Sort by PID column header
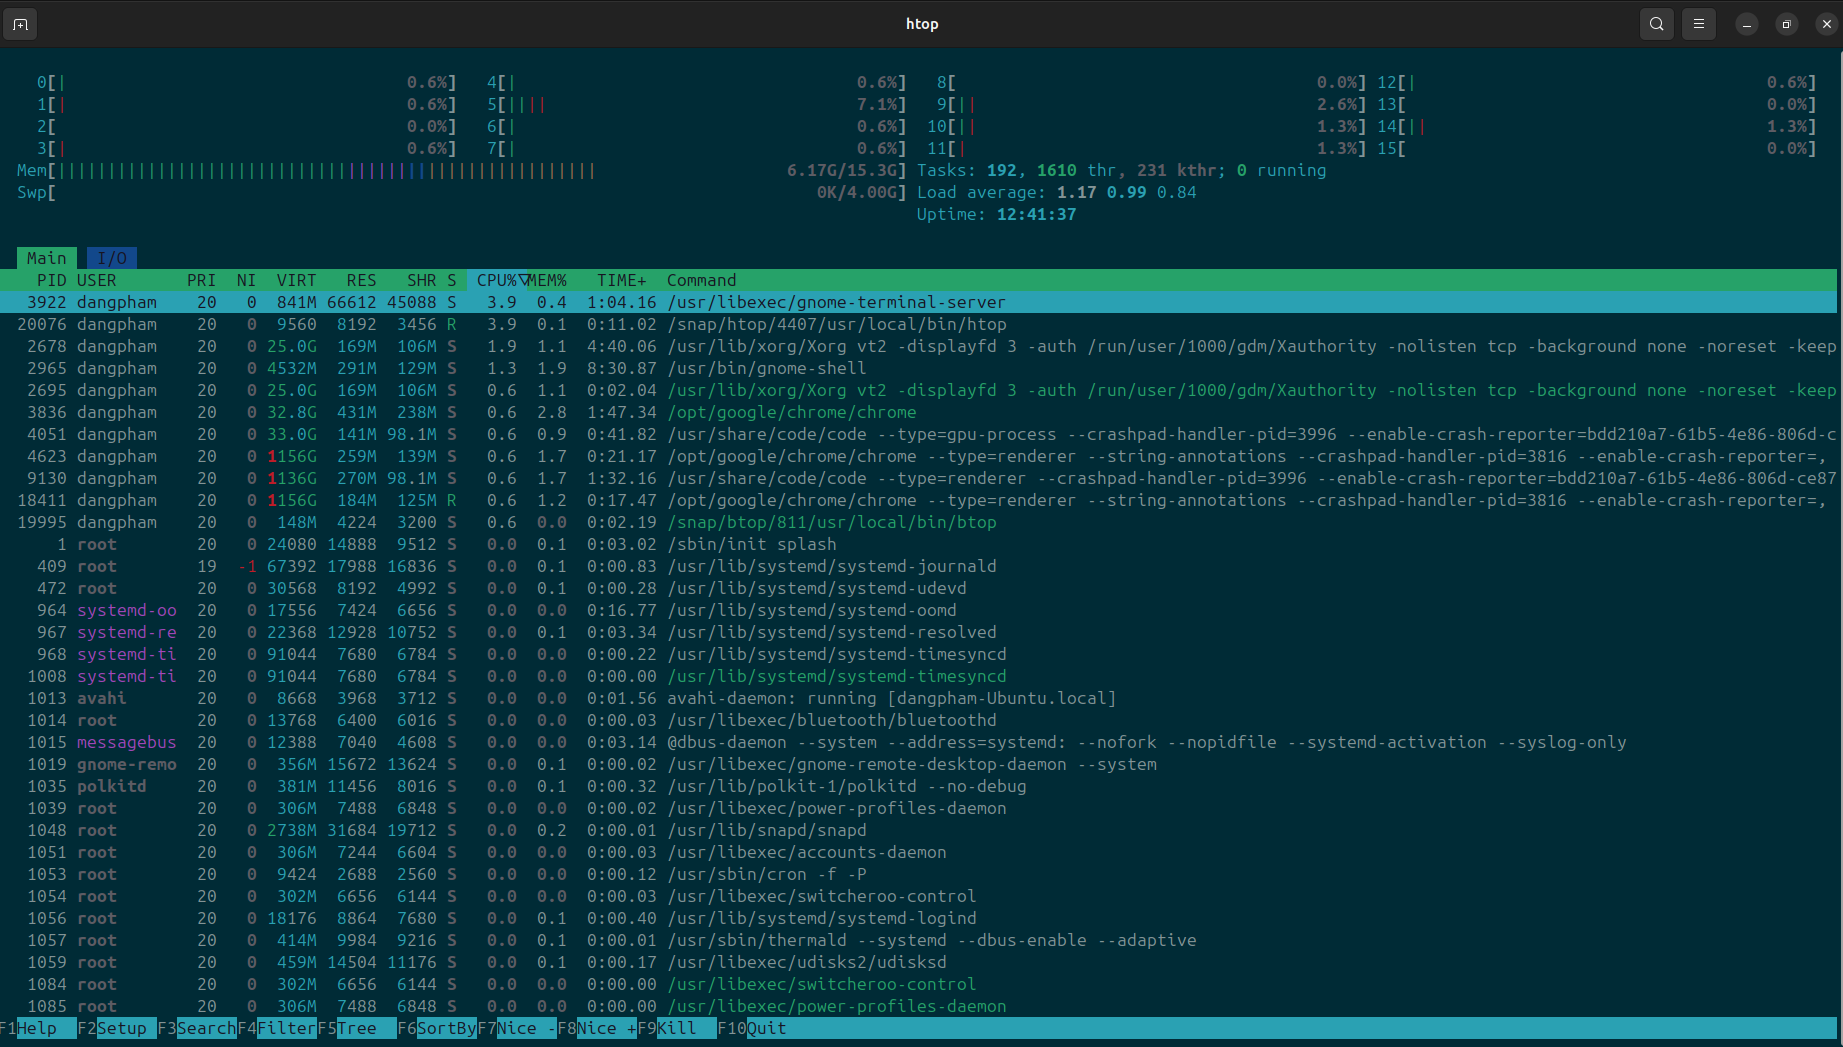 coord(51,280)
